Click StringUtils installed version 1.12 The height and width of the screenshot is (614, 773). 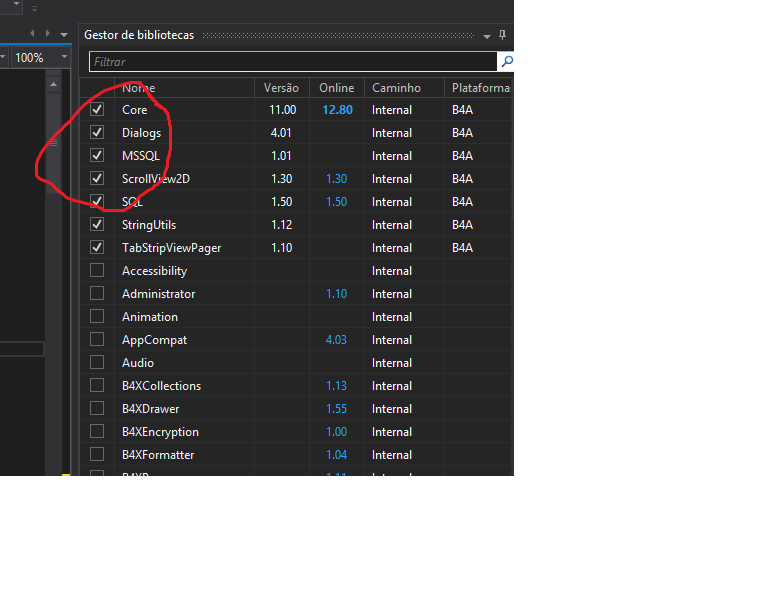pos(281,225)
